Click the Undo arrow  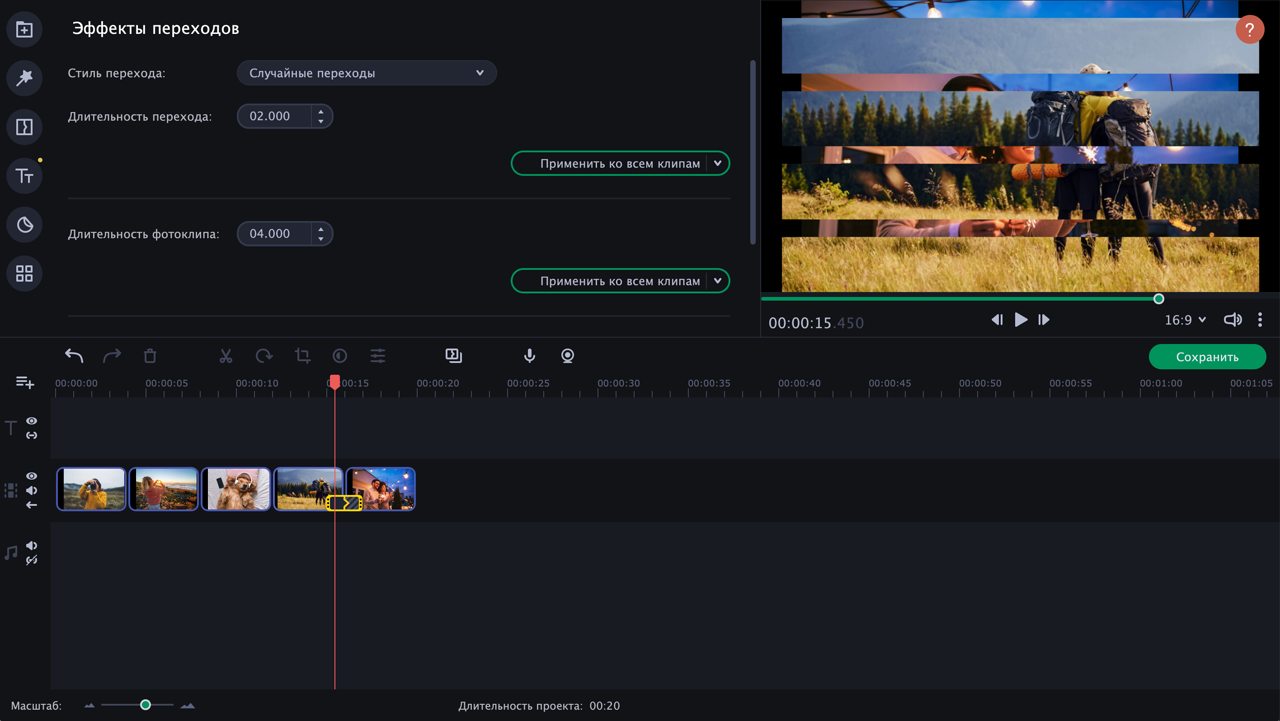pyautogui.click(x=74, y=356)
